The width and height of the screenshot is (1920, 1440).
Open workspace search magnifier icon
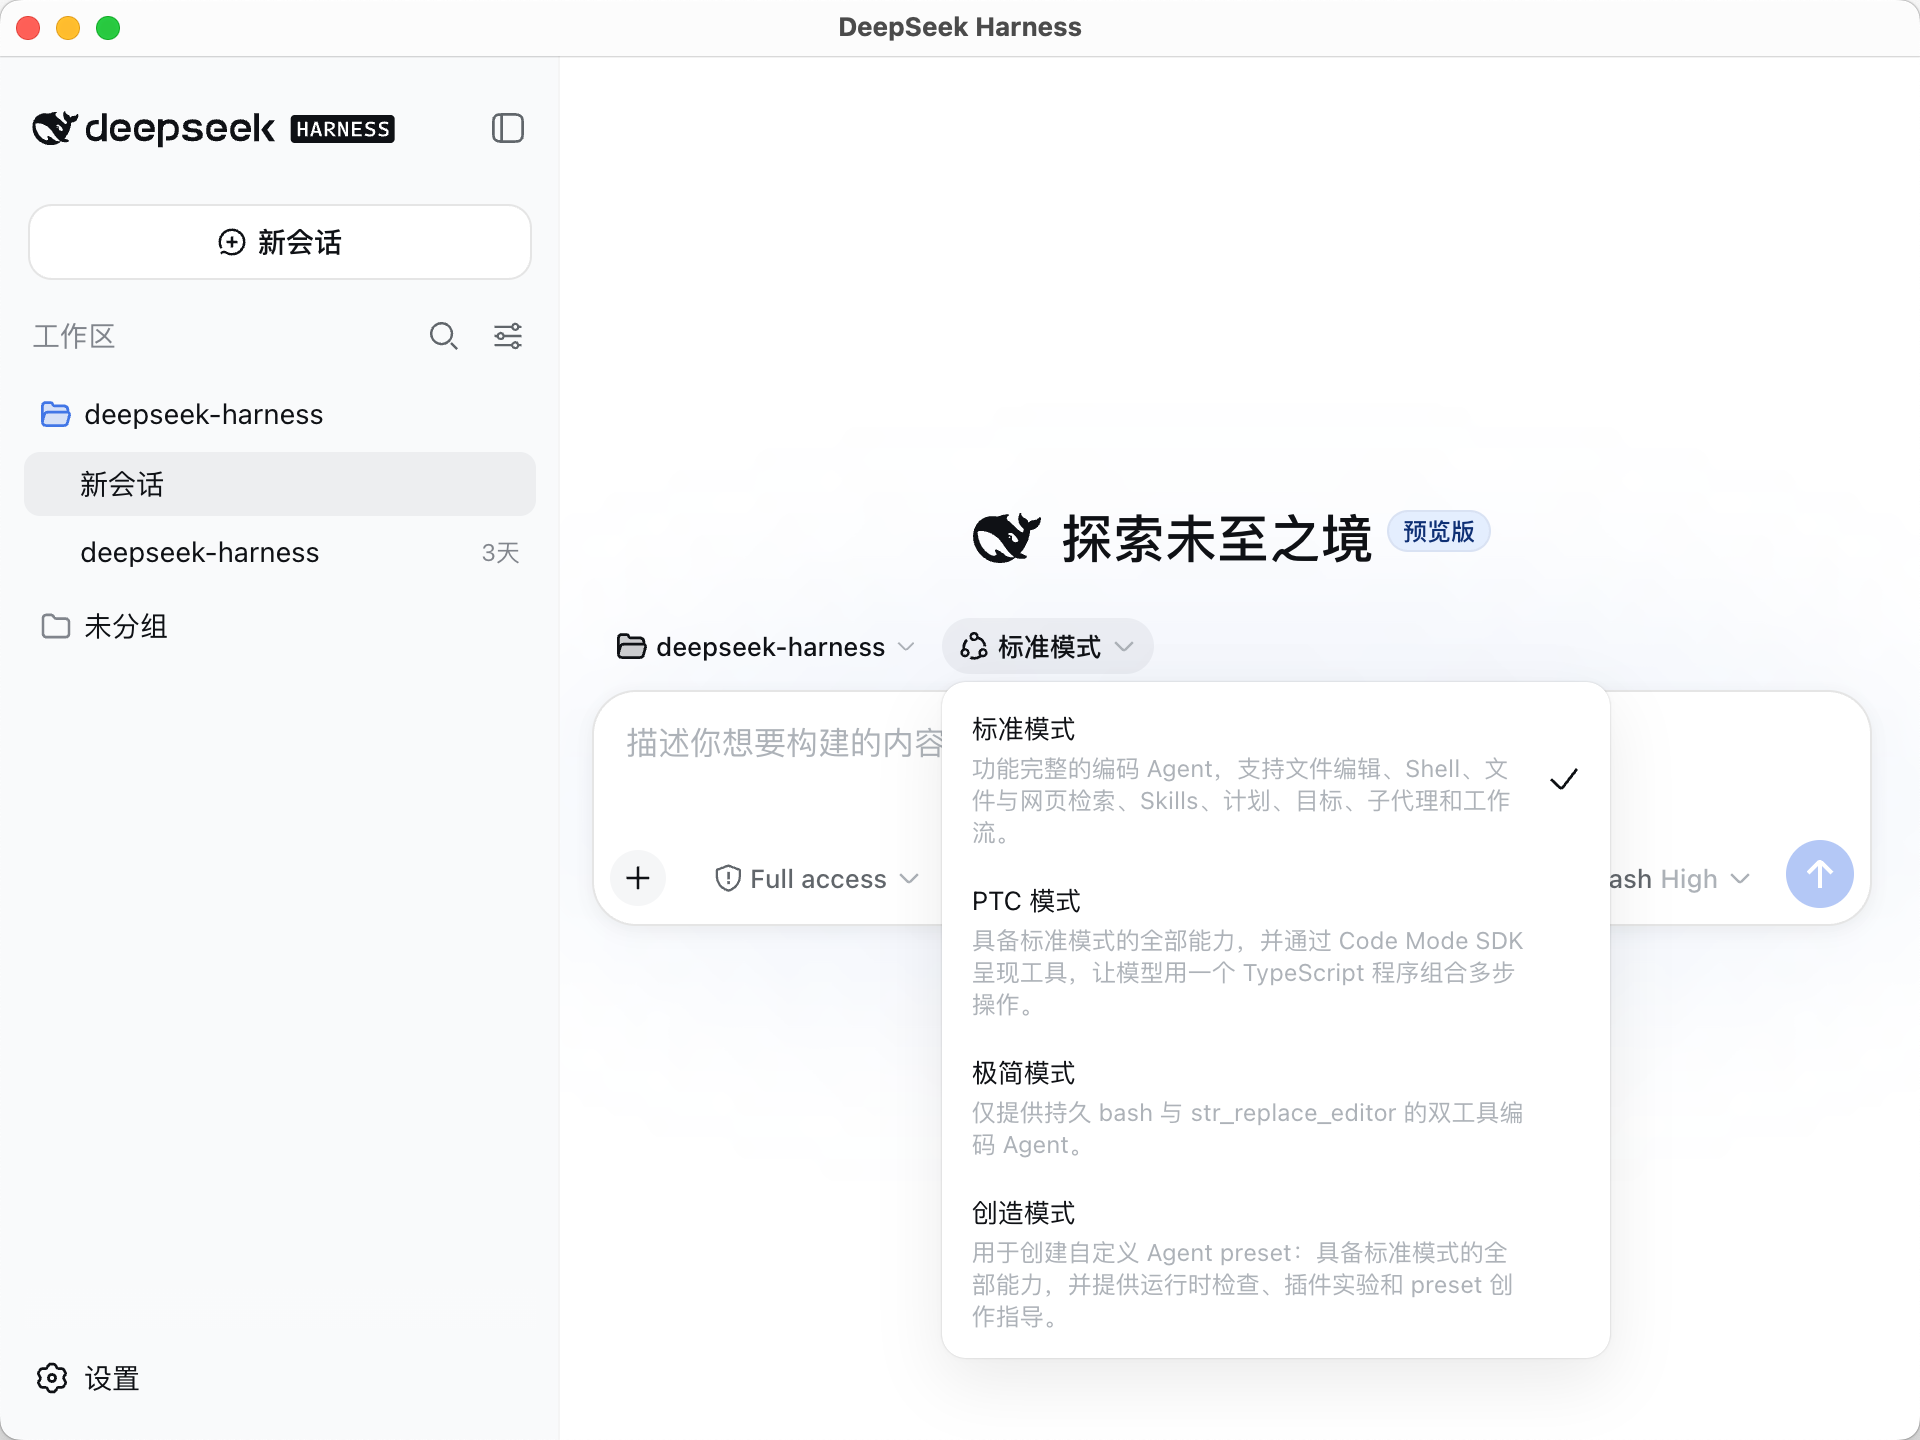443,336
